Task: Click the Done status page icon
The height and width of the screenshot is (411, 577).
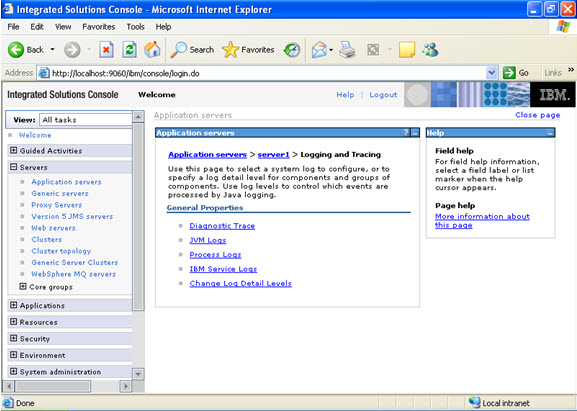Action: [8, 403]
